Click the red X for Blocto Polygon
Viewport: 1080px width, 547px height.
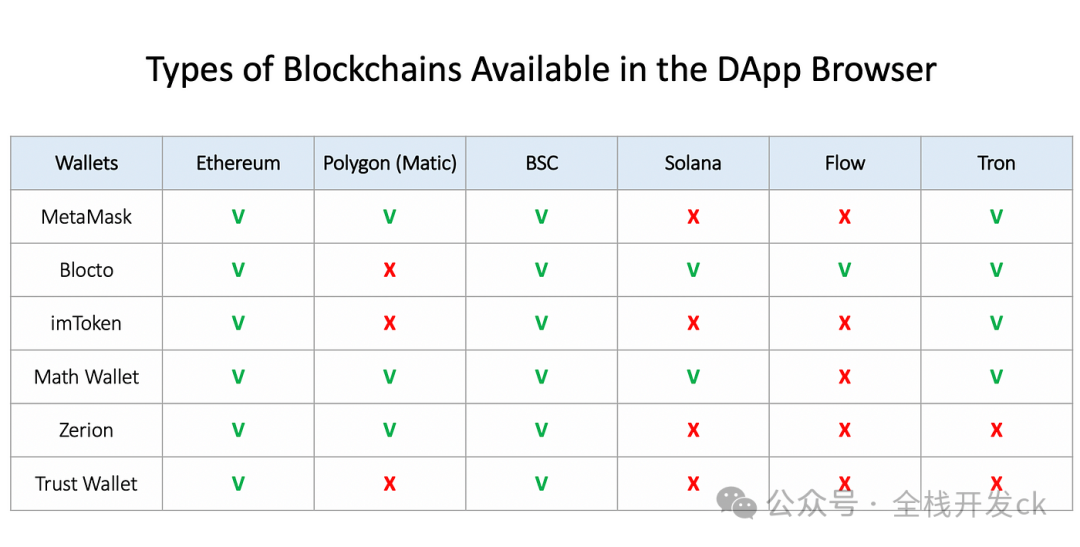point(390,270)
